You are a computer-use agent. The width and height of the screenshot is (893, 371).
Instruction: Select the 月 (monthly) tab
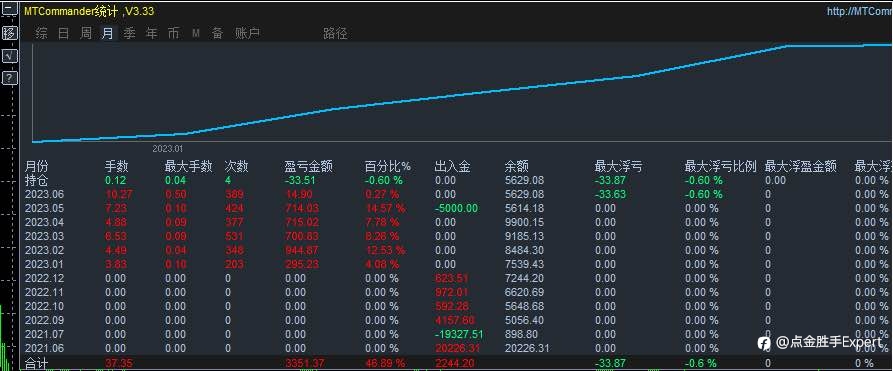[x=107, y=33]
